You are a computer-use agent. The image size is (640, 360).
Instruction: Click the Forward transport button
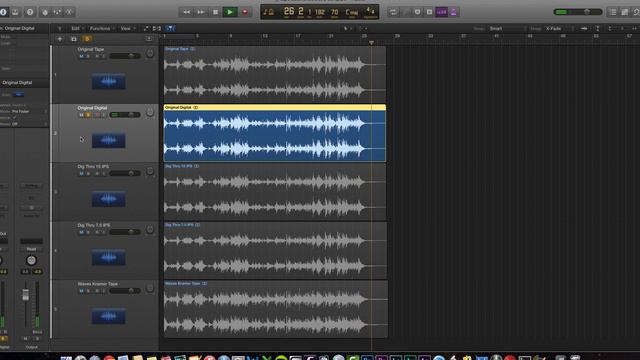click(201, 12)
